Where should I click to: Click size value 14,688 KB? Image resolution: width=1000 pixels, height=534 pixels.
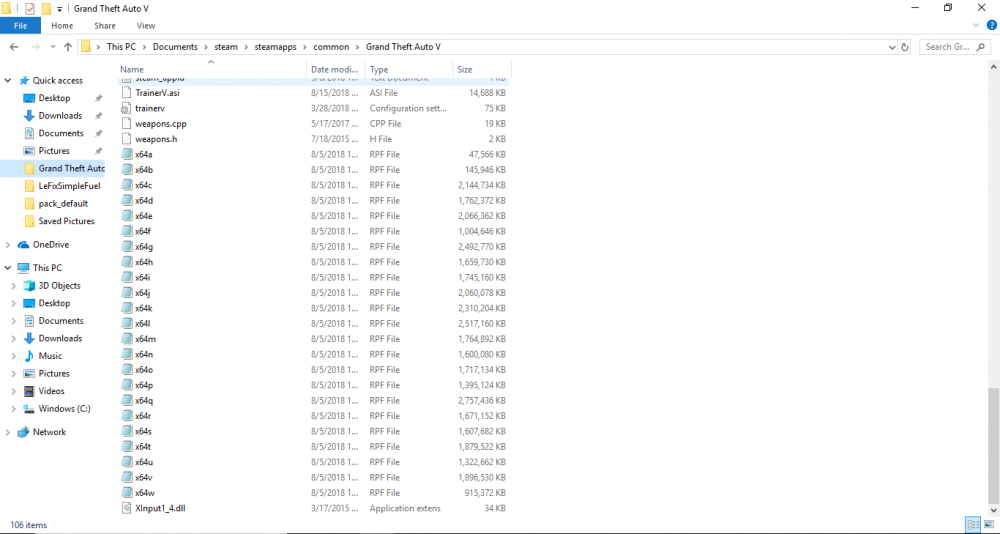(487, 93)
